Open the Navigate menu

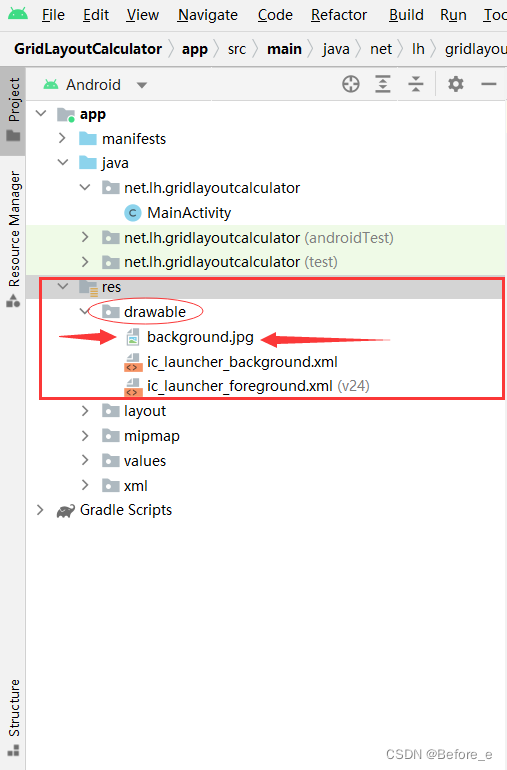(208, 15)
